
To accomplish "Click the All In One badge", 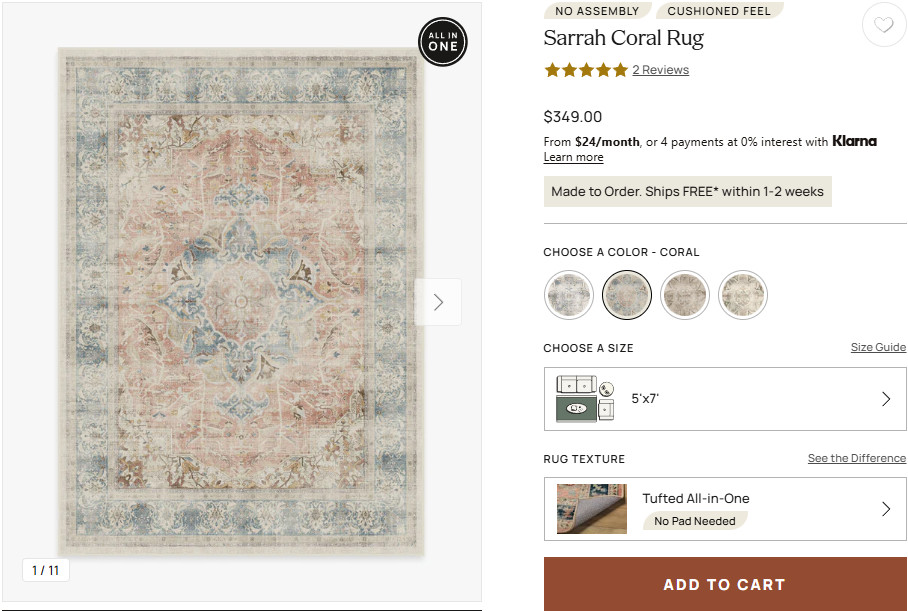I will [442, 41].
